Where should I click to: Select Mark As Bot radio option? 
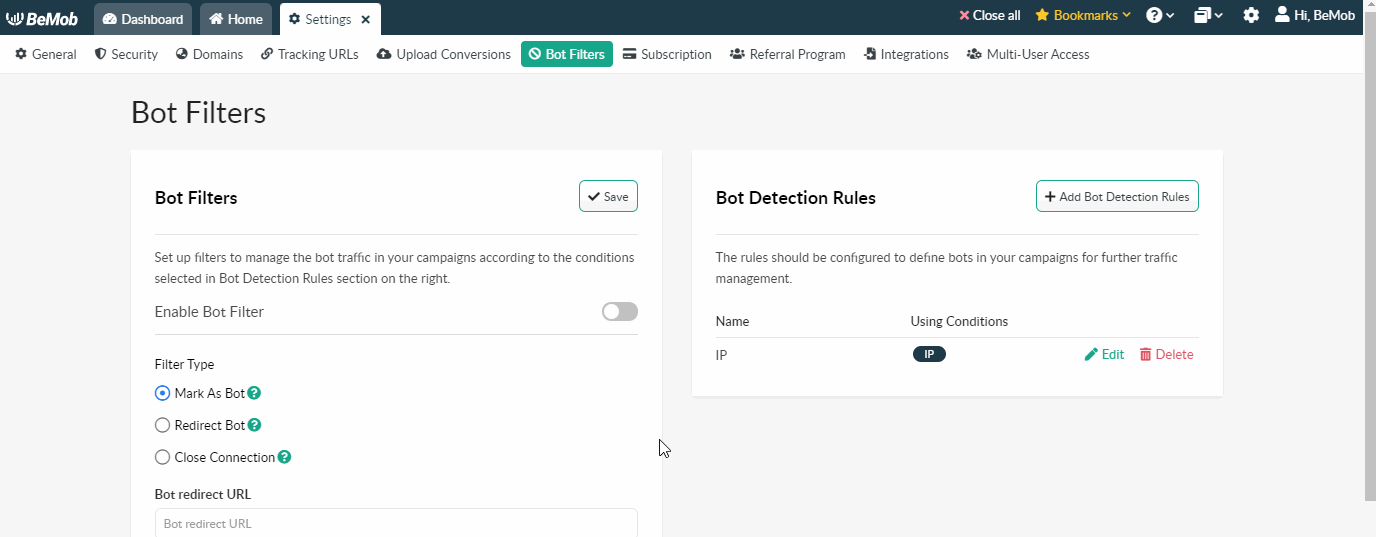[162, 393]
